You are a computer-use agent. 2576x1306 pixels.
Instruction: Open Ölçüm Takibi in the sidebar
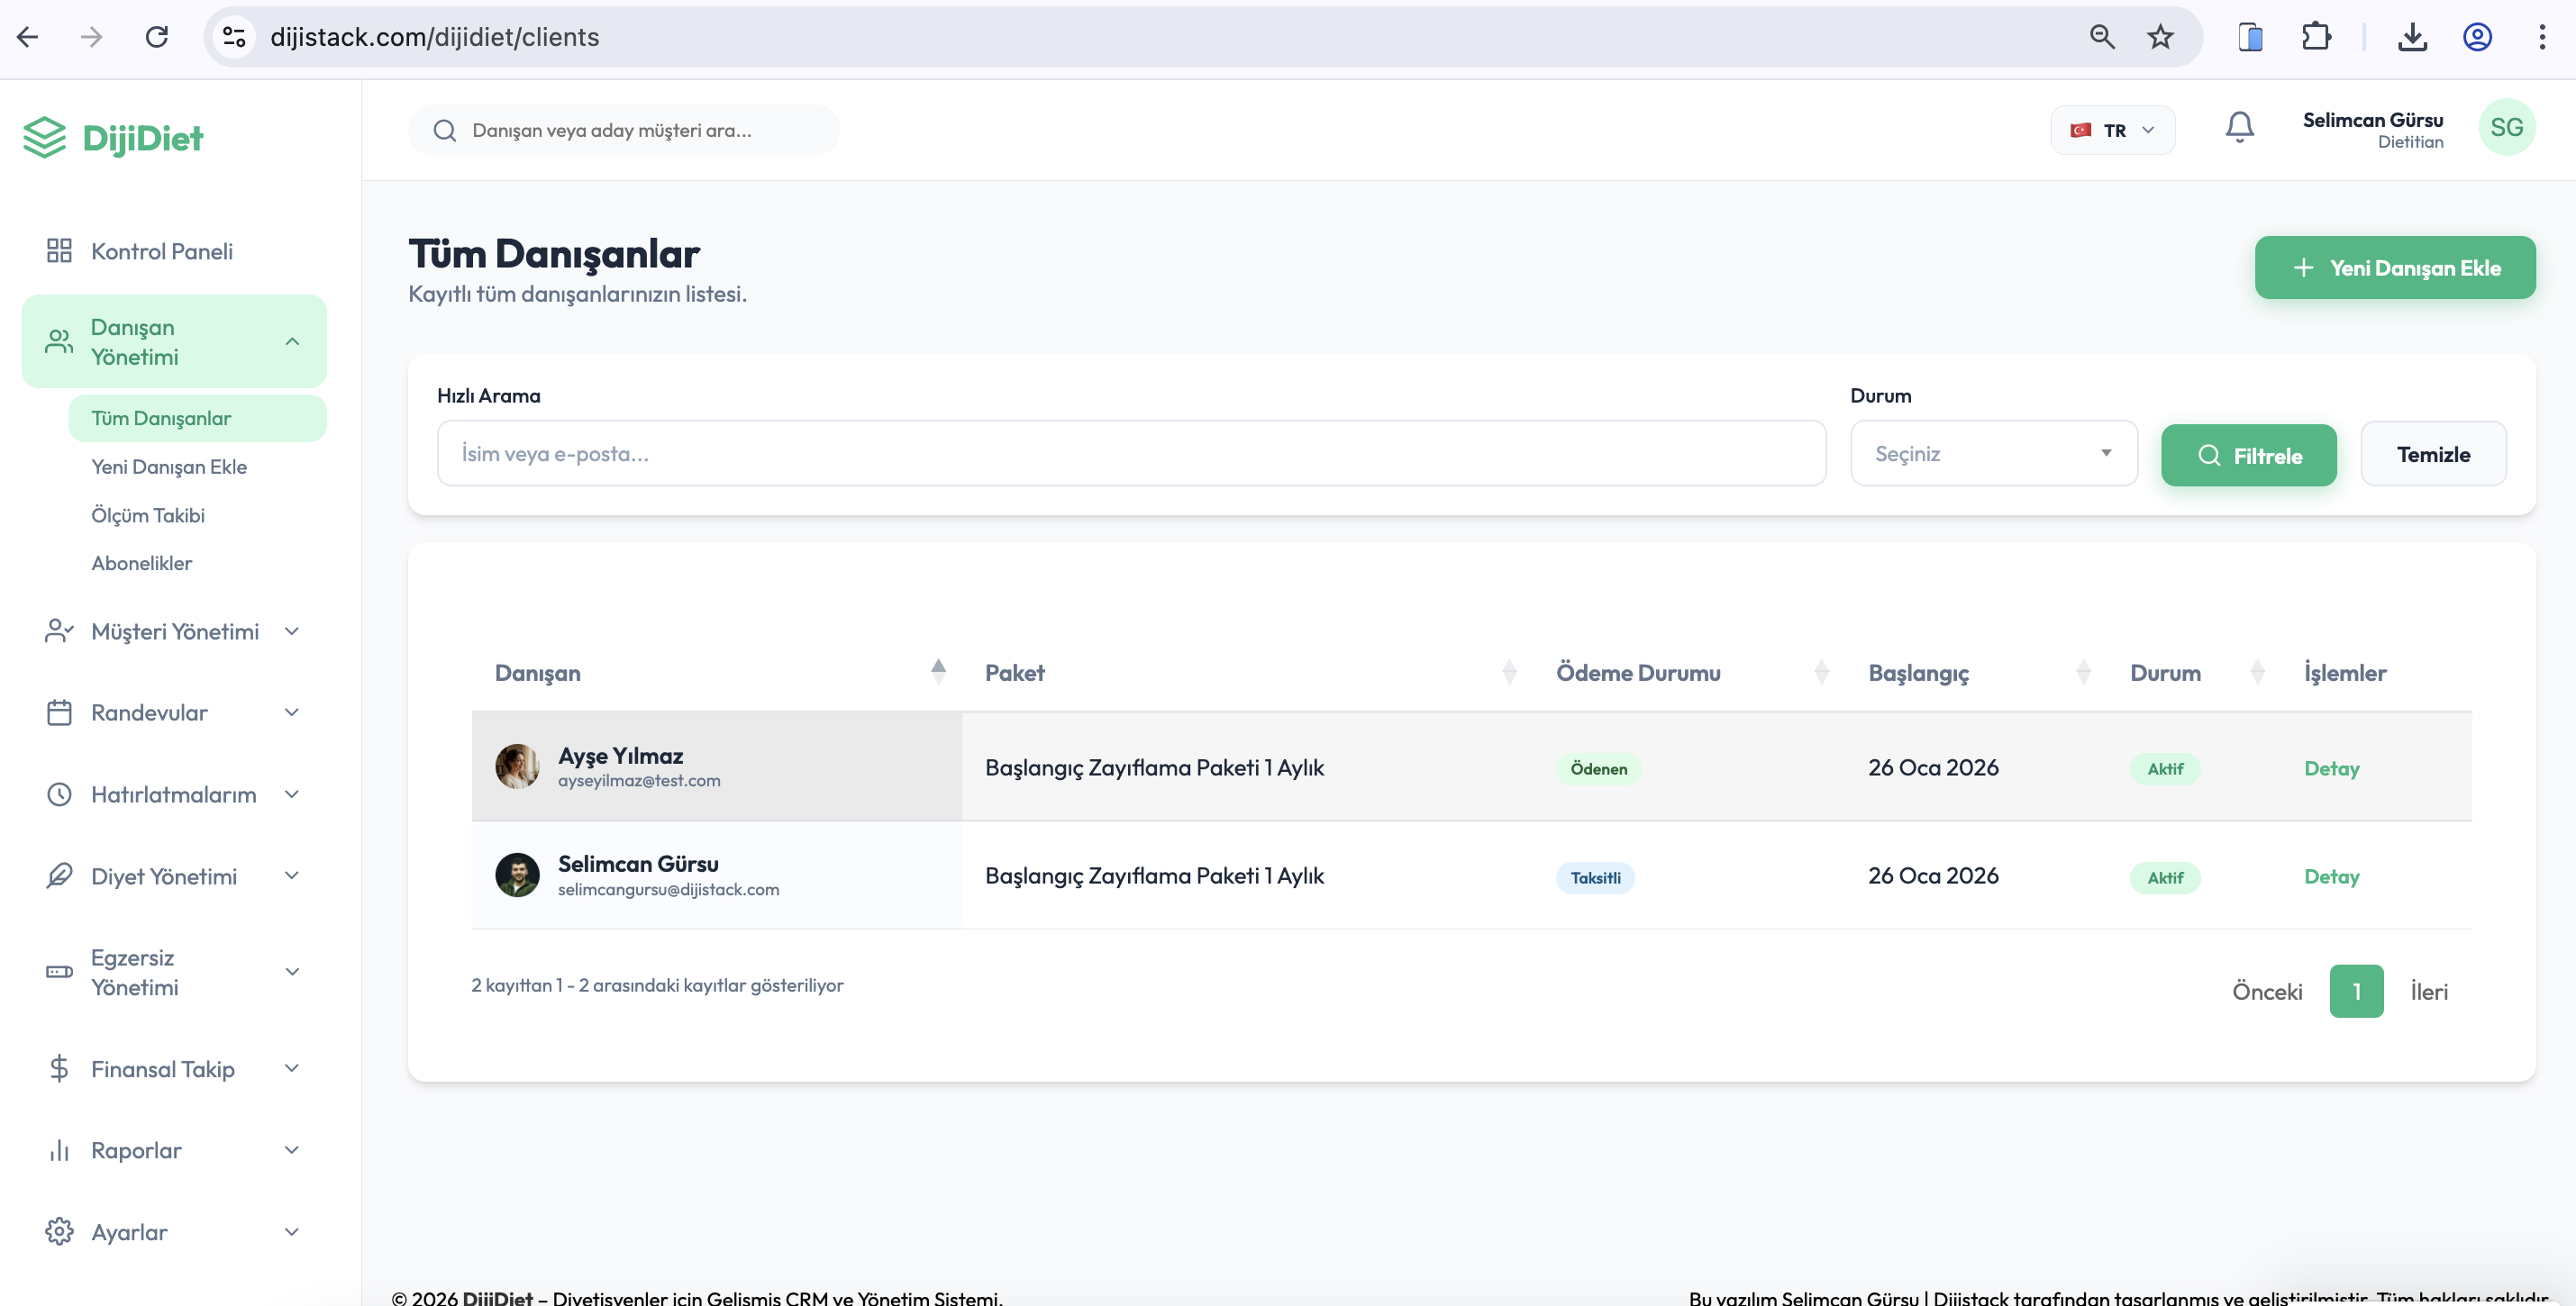pos(147,515)
